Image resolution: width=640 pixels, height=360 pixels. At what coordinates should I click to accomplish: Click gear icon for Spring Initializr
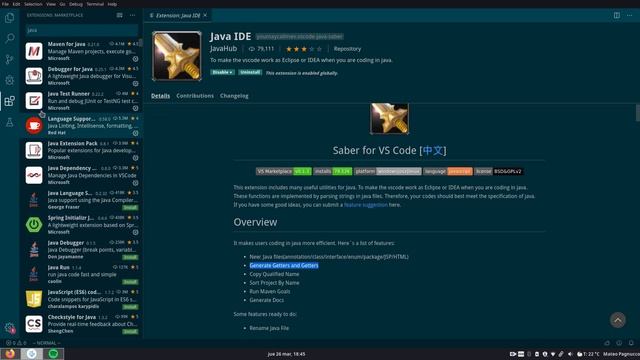(x=136, y=232)
